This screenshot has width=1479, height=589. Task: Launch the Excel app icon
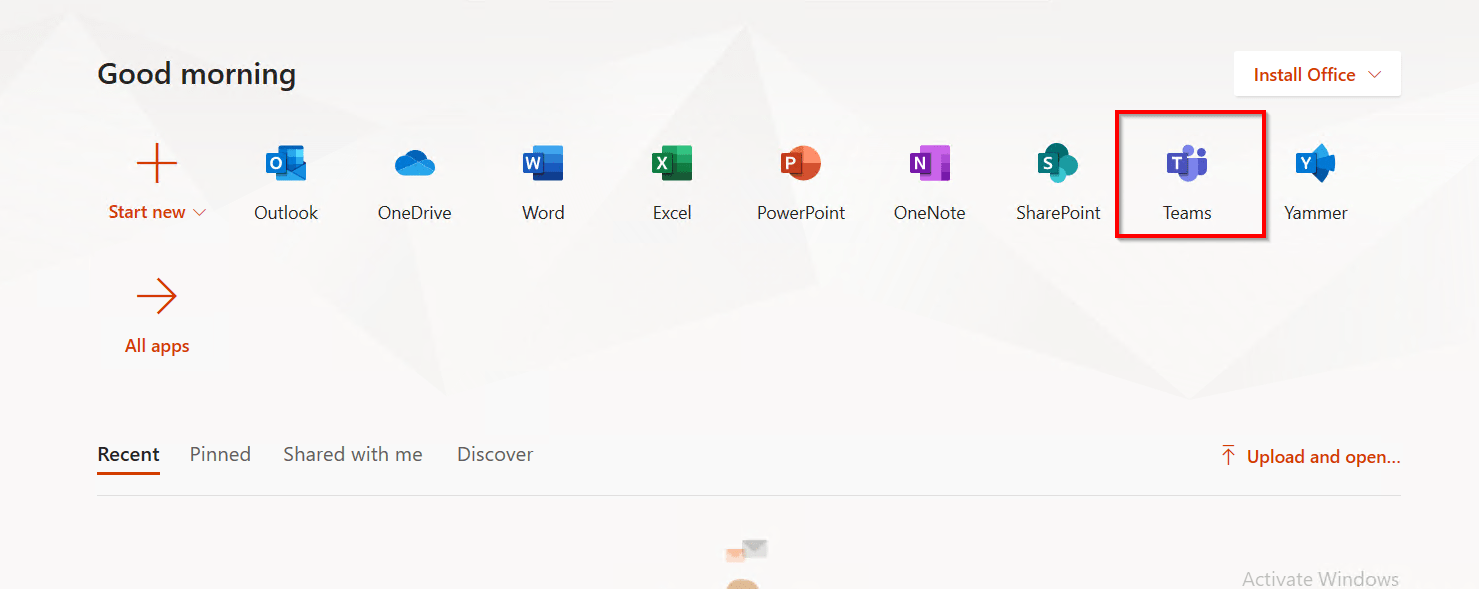point(672,164)
